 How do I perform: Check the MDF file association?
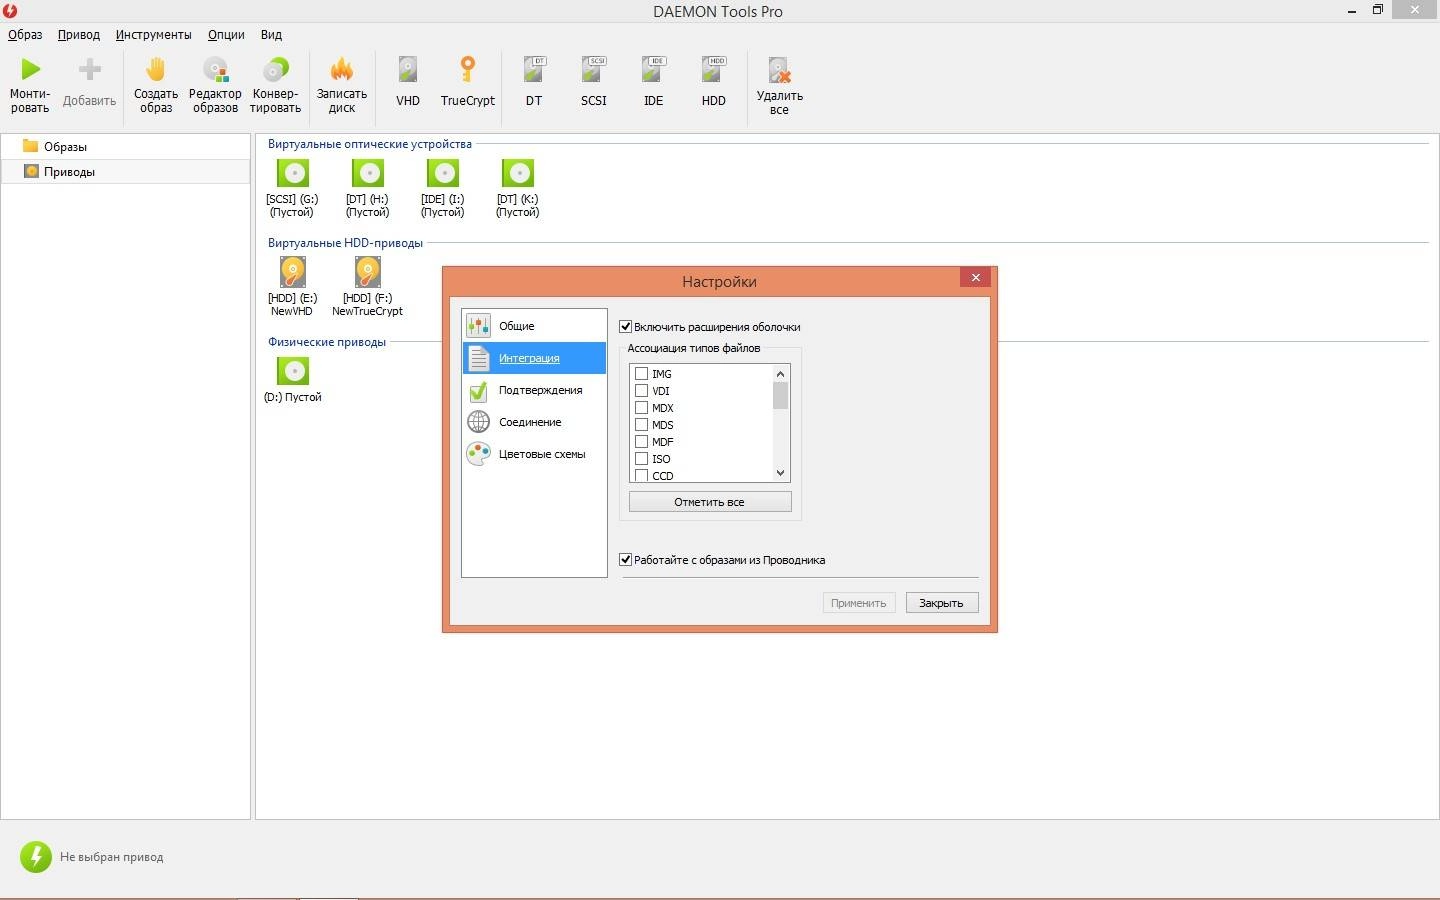click(642, 442)
